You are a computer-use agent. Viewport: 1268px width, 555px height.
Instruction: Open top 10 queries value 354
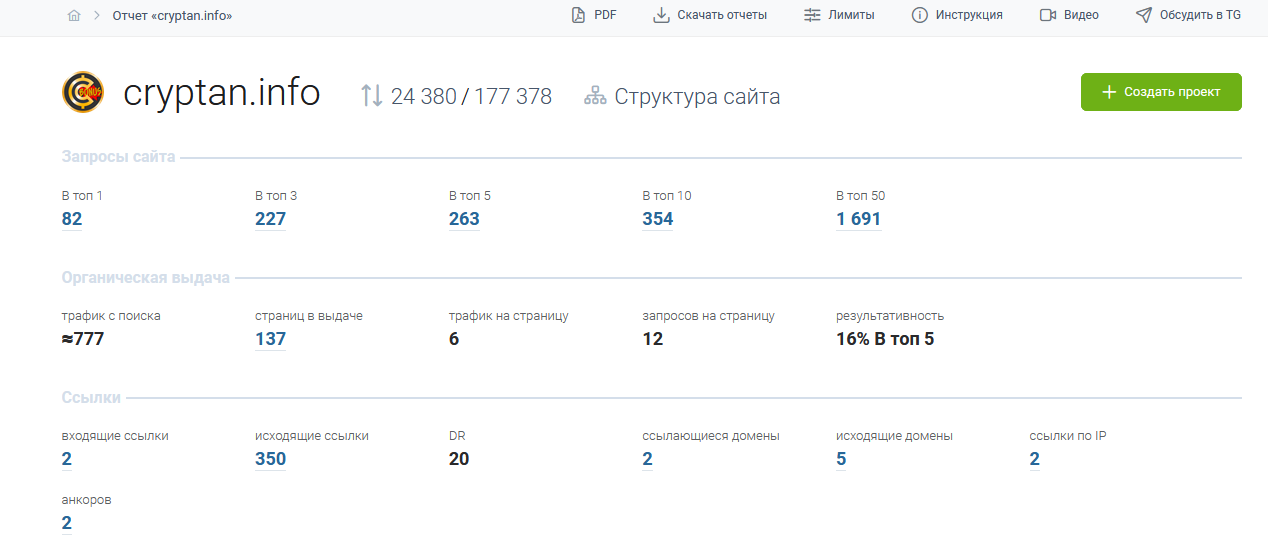click(x=658, y=219)
